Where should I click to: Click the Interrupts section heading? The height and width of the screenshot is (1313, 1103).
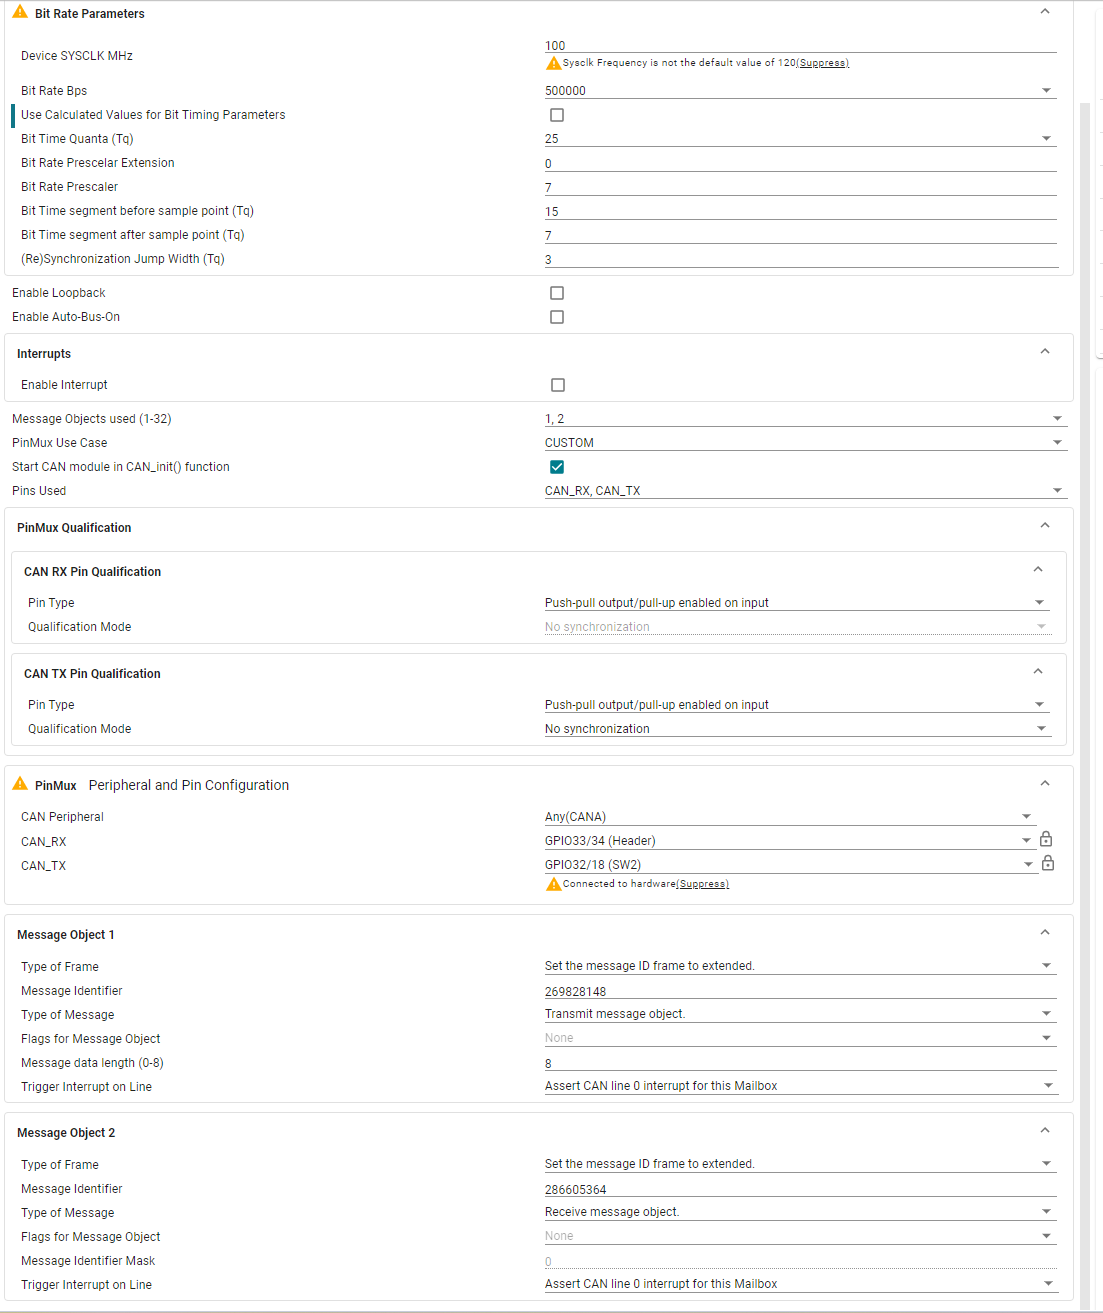pyautogui.click(x=44, y=354)
